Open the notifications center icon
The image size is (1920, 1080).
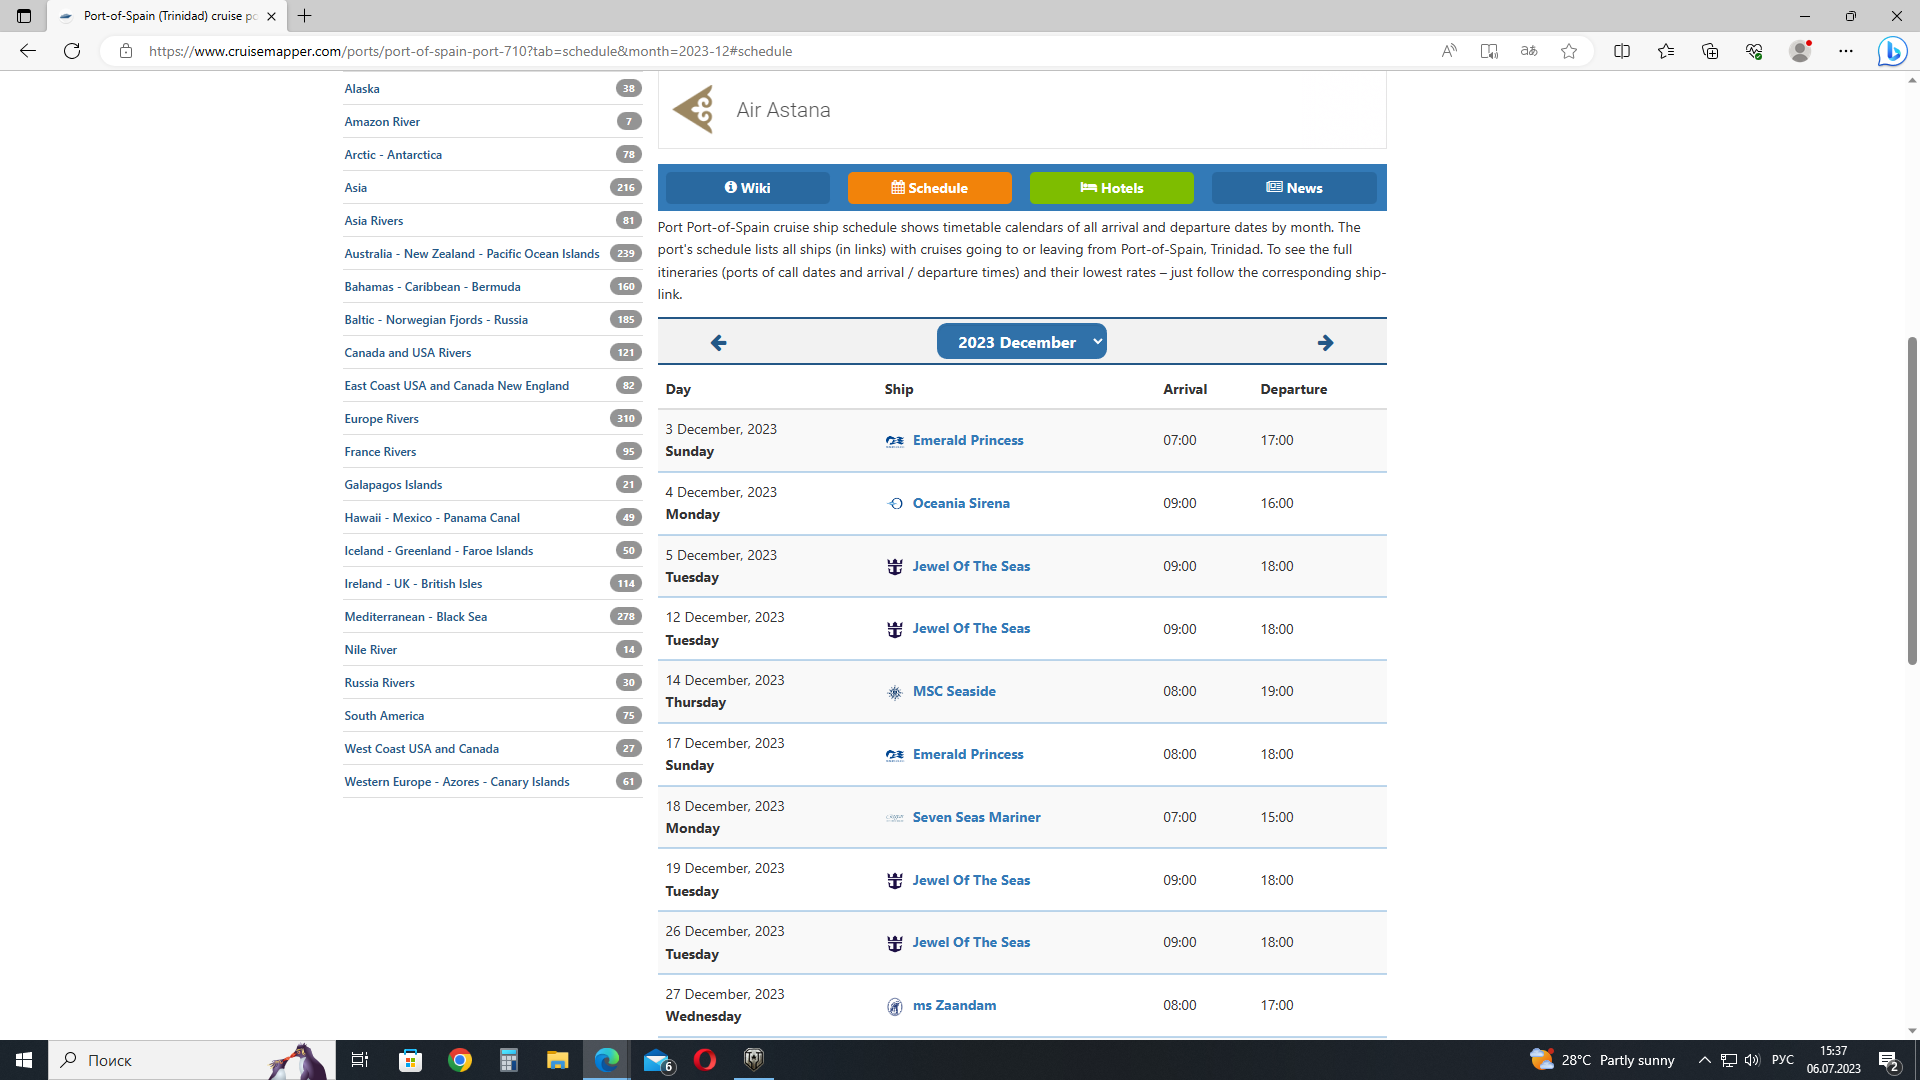point(1889,1060)
